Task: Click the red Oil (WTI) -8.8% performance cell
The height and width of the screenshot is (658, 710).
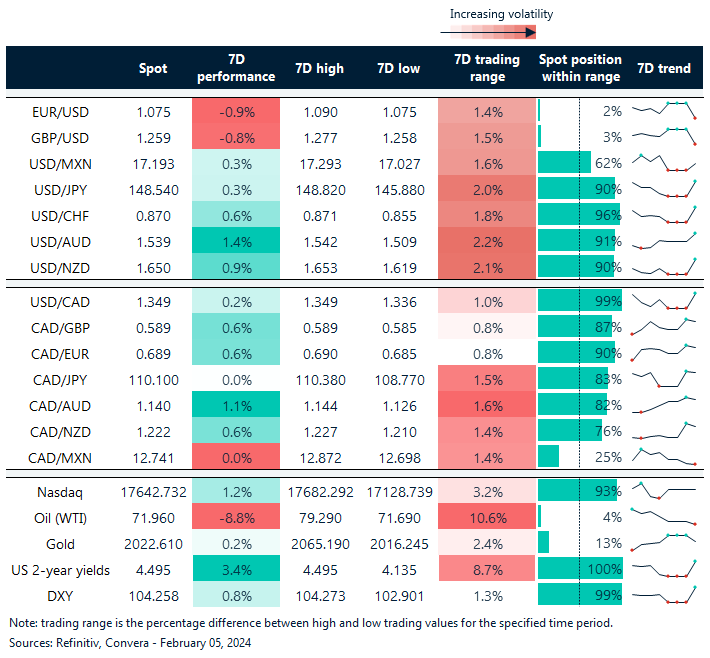Action: [236, 517]
